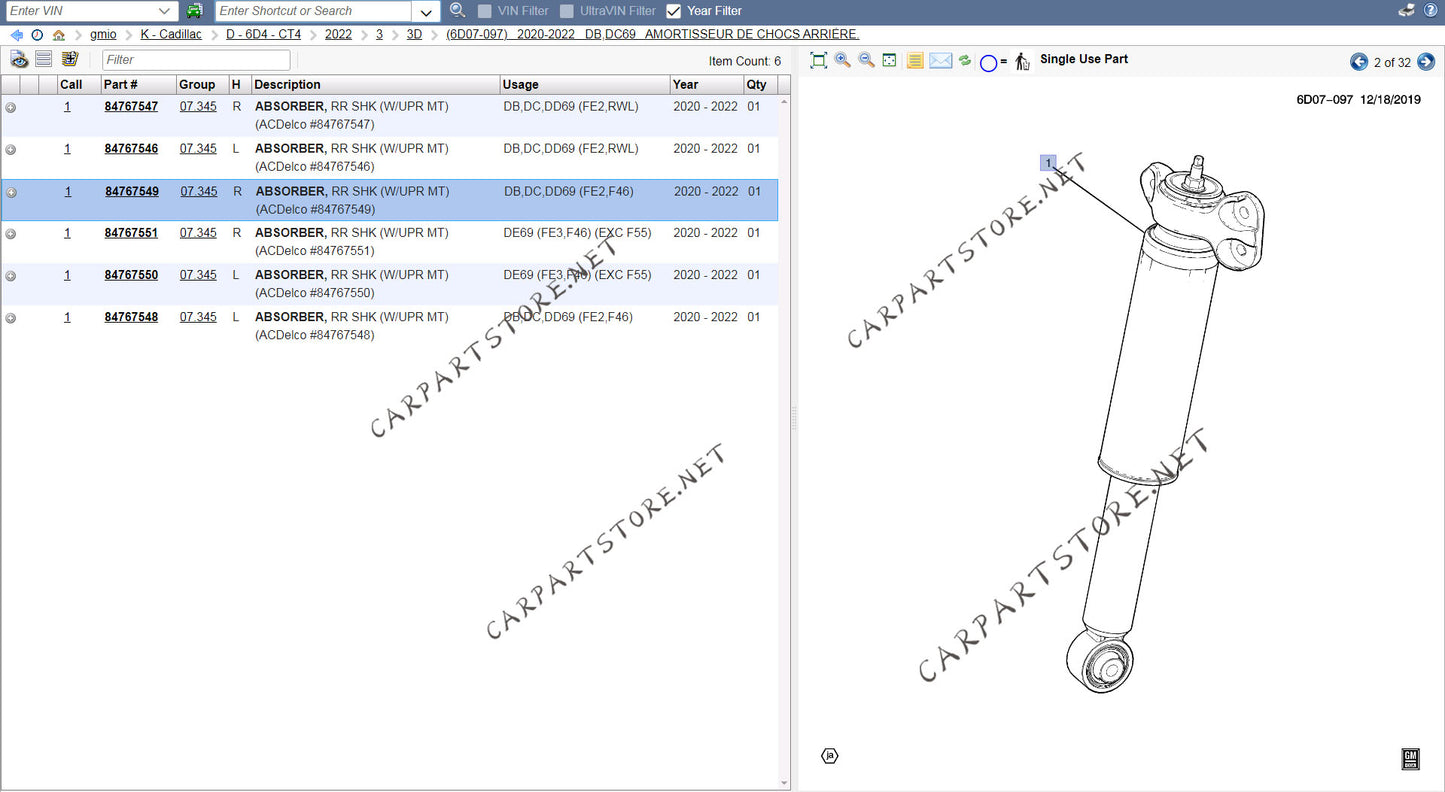Print the page using the printer icon
1445x792 pixels.
1406,11
